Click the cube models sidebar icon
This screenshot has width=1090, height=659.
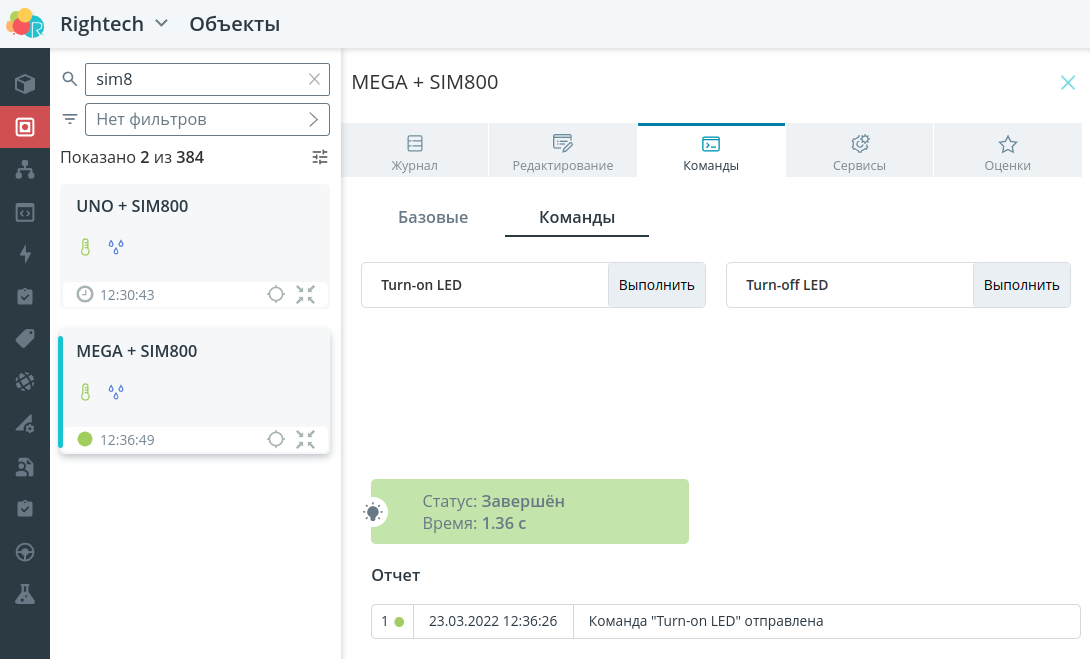coord(25,84)
